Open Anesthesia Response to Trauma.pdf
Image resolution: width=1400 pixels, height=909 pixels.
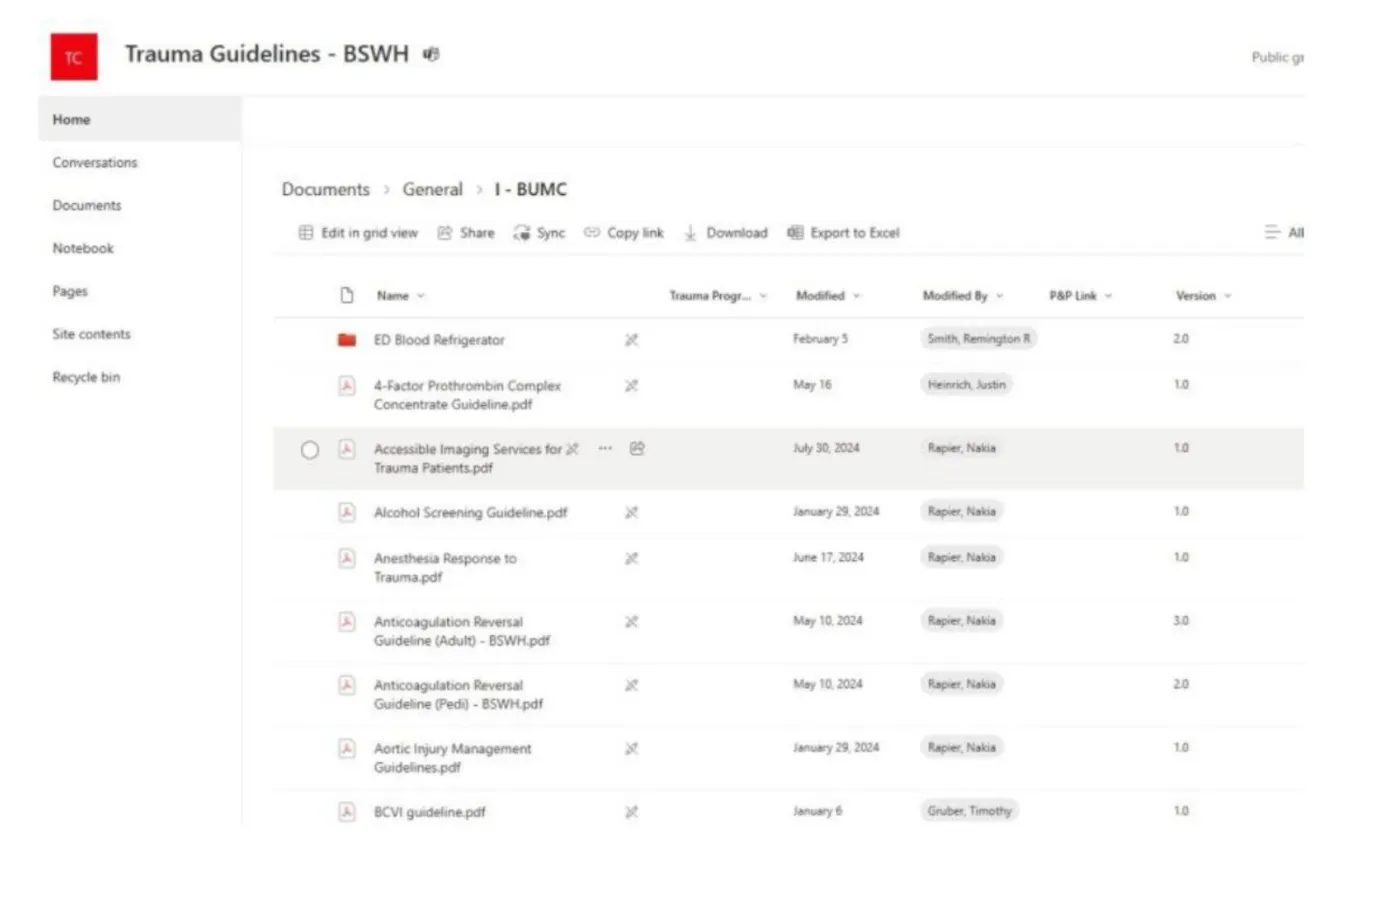tap(445, 567)
